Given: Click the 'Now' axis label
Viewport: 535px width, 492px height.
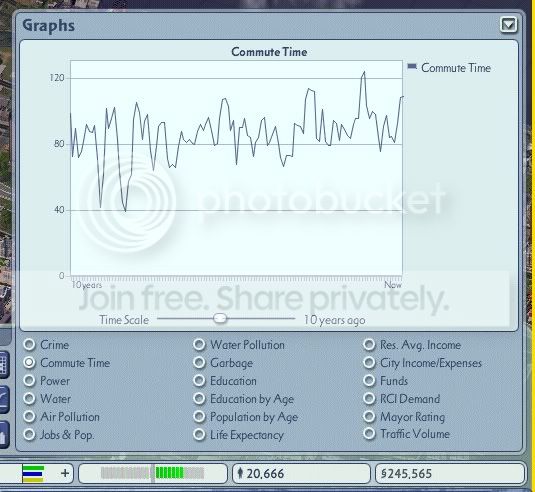Looking at the screenshot, I should (393, 285).
